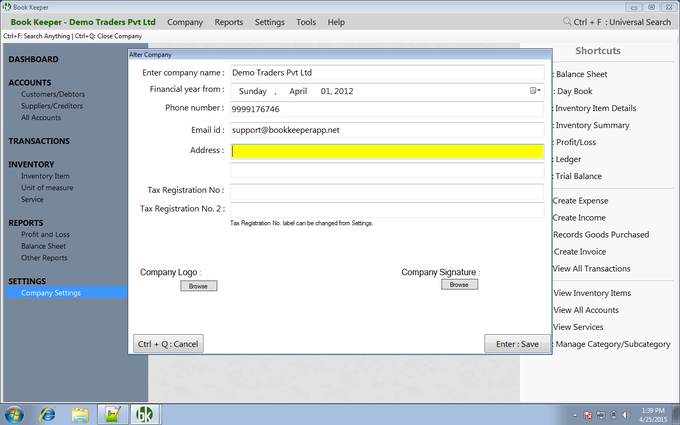680x425 pixels.
Task: Click View Inventory Items shortcut
Action: coord(592,293)
